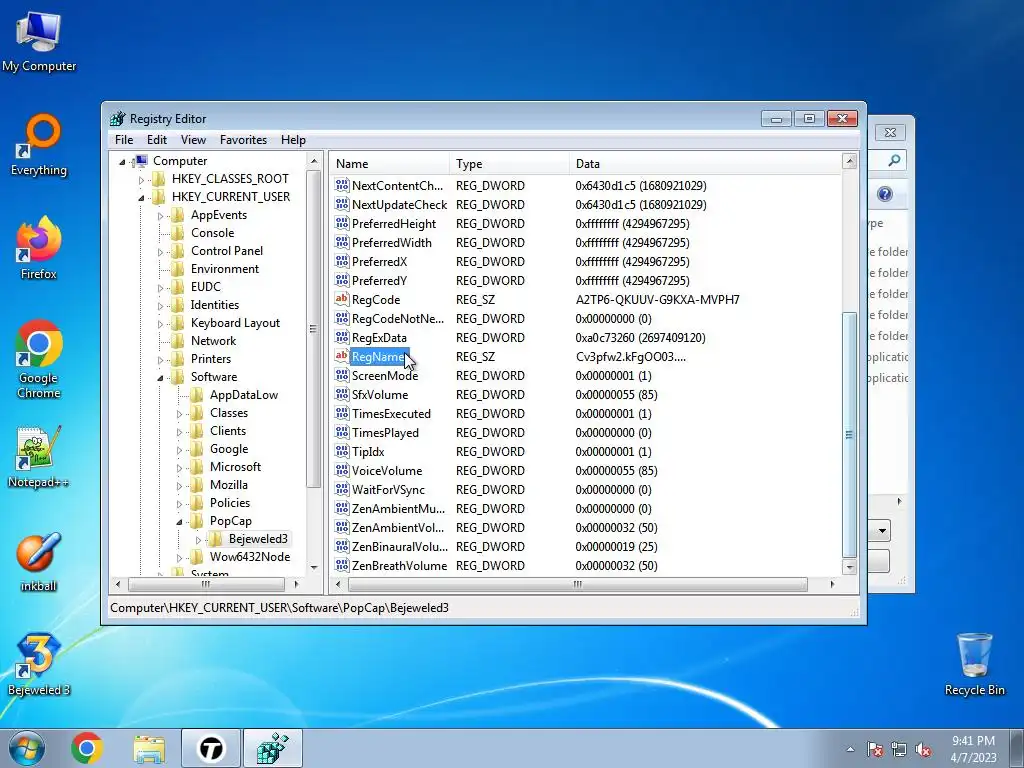Click the values list vertical scrollbar thumb

pos(849,434)
